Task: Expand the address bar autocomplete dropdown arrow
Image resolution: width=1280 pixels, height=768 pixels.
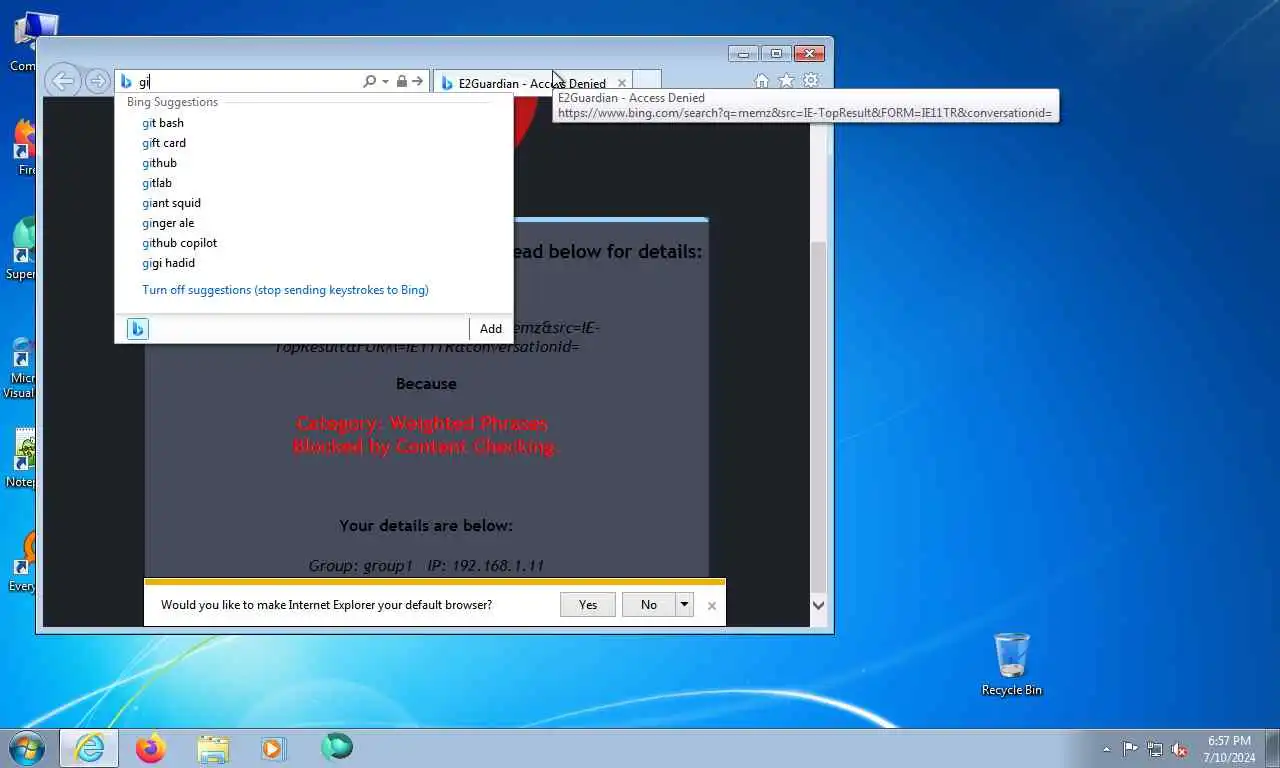Action: point(385,81)
